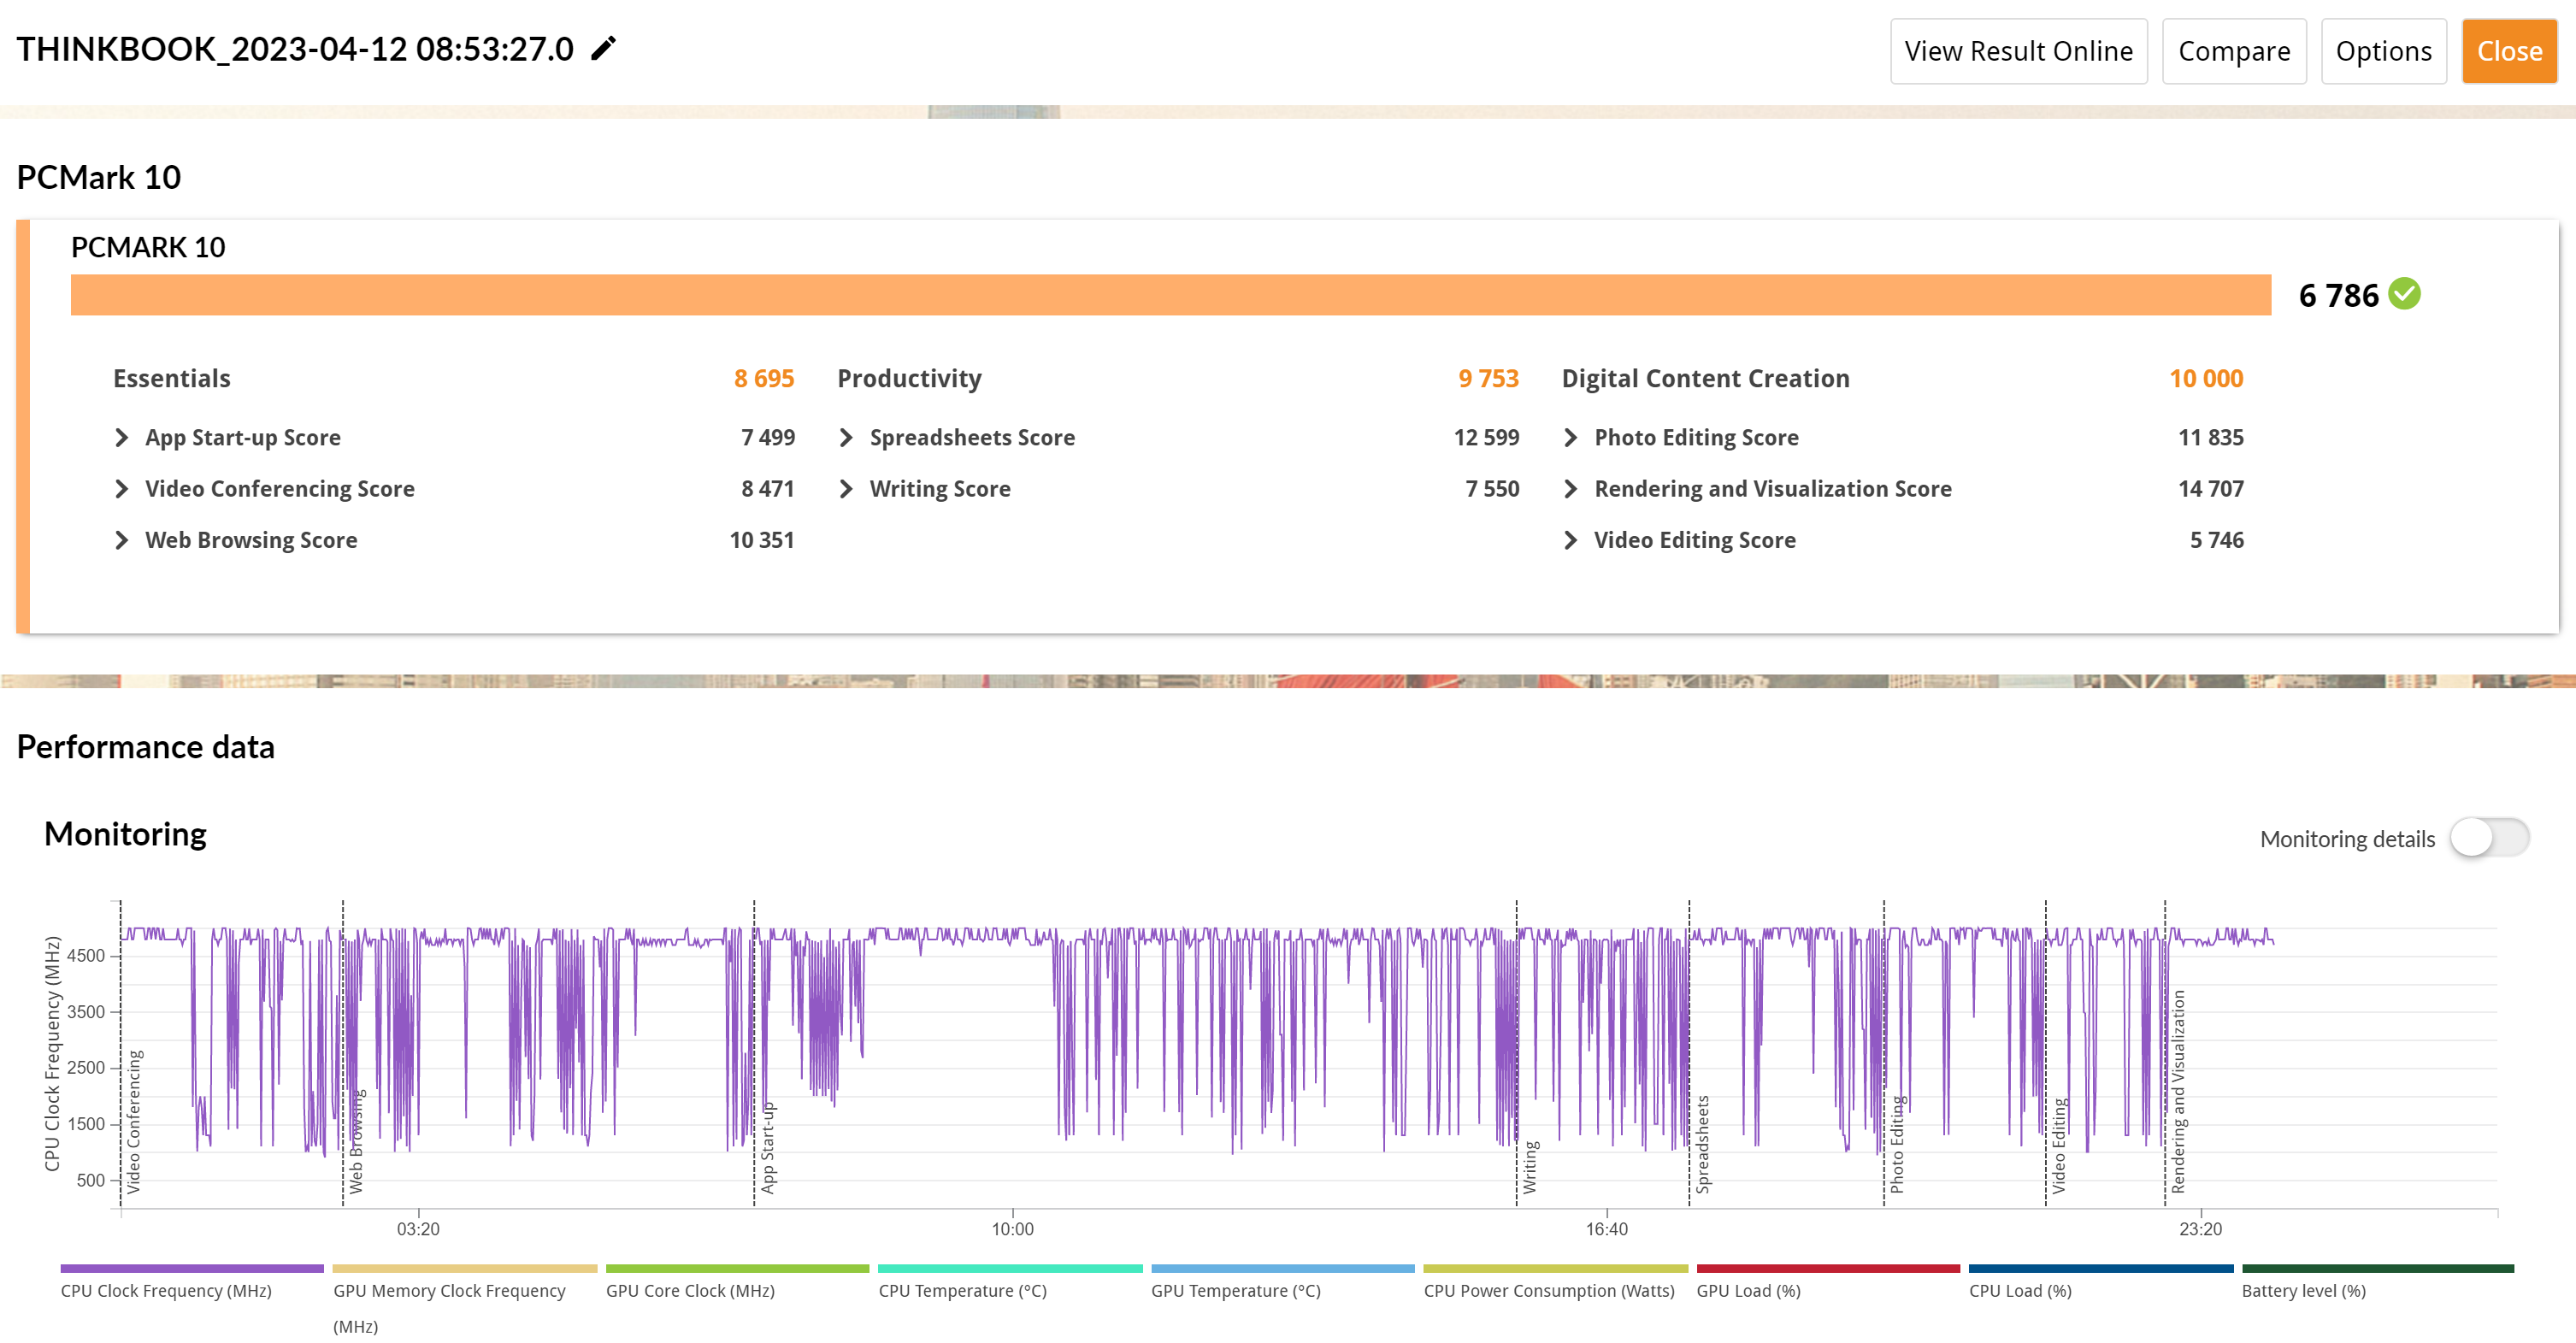Click the Video Editing score value 5 746
The width and height of the screenshot is (2576, 1343).
tap(2216, 540)
